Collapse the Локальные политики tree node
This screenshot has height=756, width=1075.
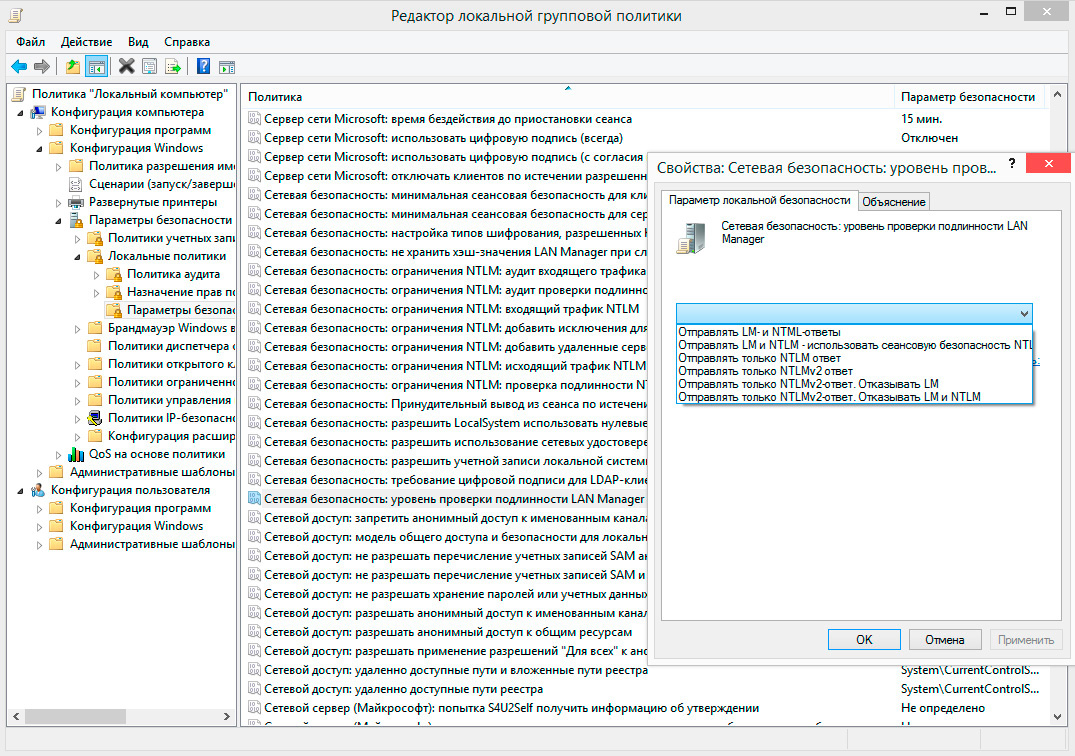[77, 256]
